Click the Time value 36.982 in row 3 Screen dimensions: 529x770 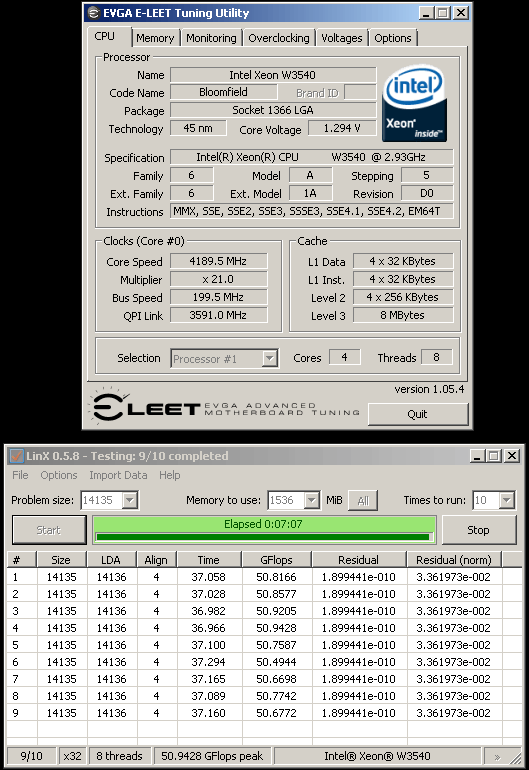pyautogui.click(x=209, y=611)
